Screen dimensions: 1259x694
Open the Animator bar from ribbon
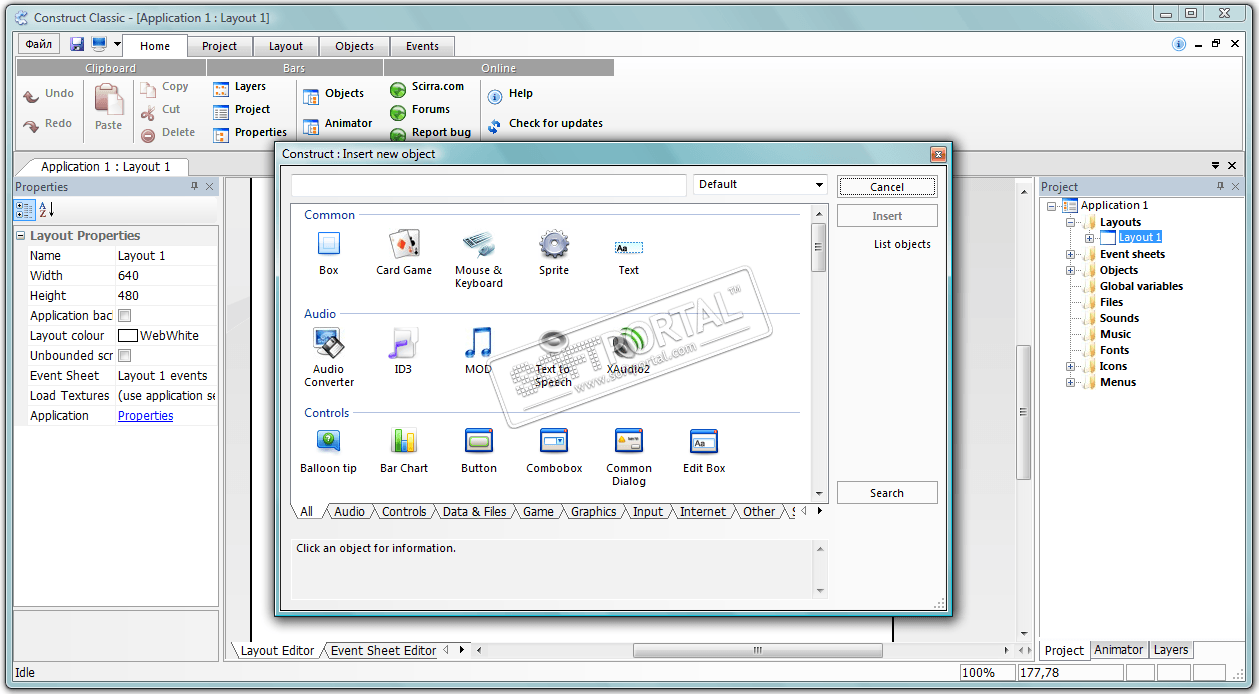pyautogui.click(x=337, y=124)
